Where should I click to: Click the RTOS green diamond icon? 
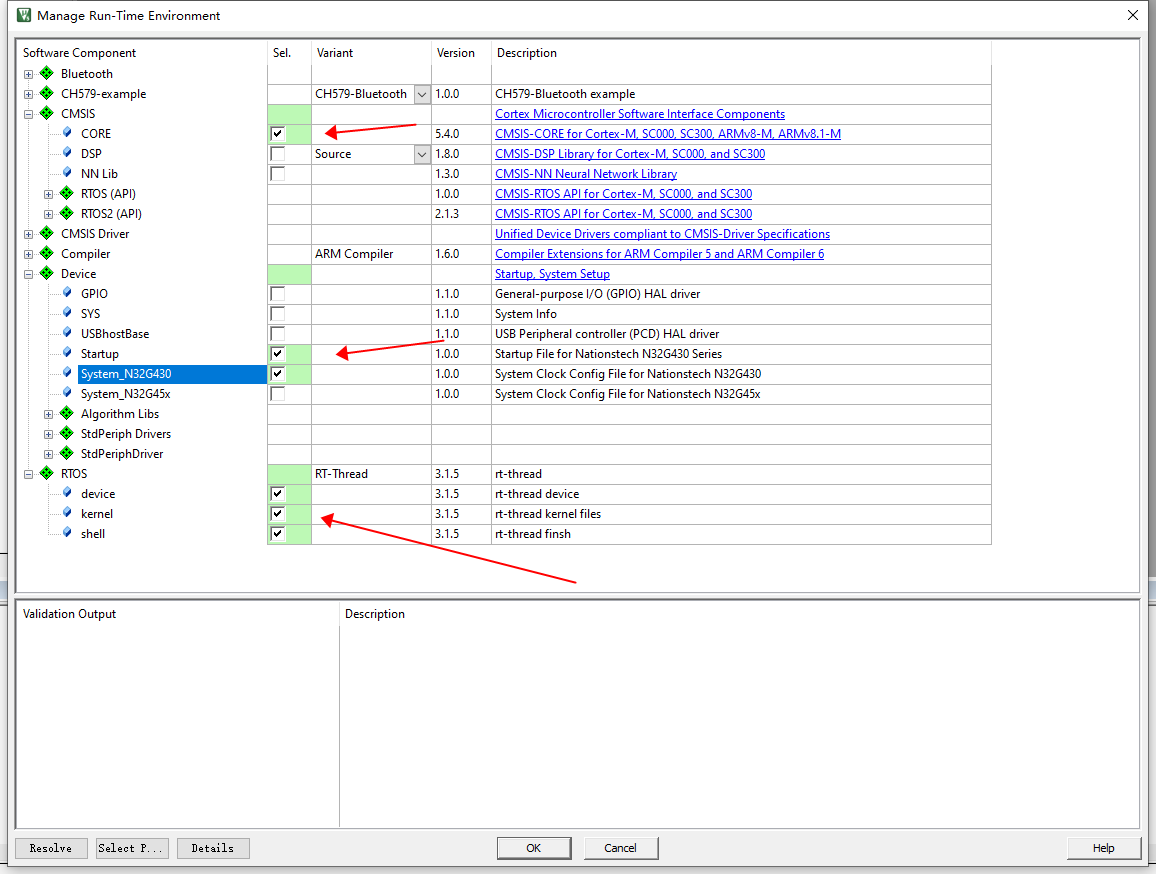[46, 474]
